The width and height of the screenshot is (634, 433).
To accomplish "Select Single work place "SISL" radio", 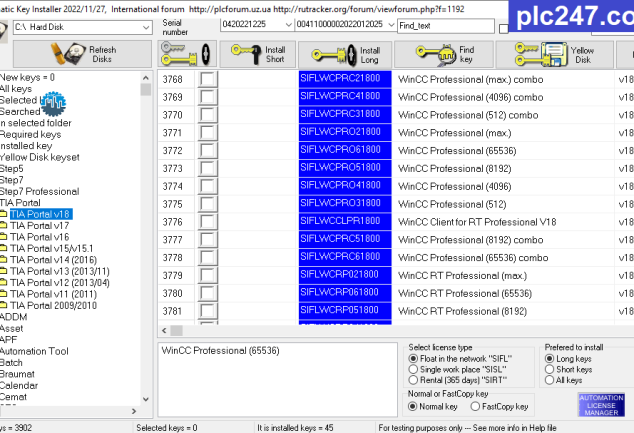I will [x=413, y=369].
